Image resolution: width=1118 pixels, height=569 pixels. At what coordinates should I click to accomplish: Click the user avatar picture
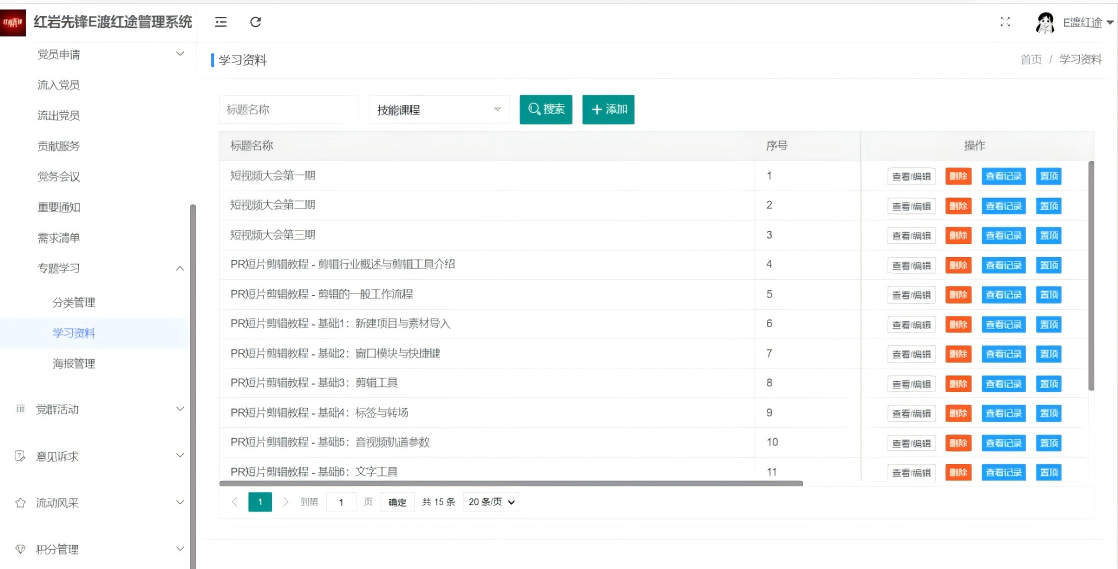pyautogui.click(x=1045, y=23)
